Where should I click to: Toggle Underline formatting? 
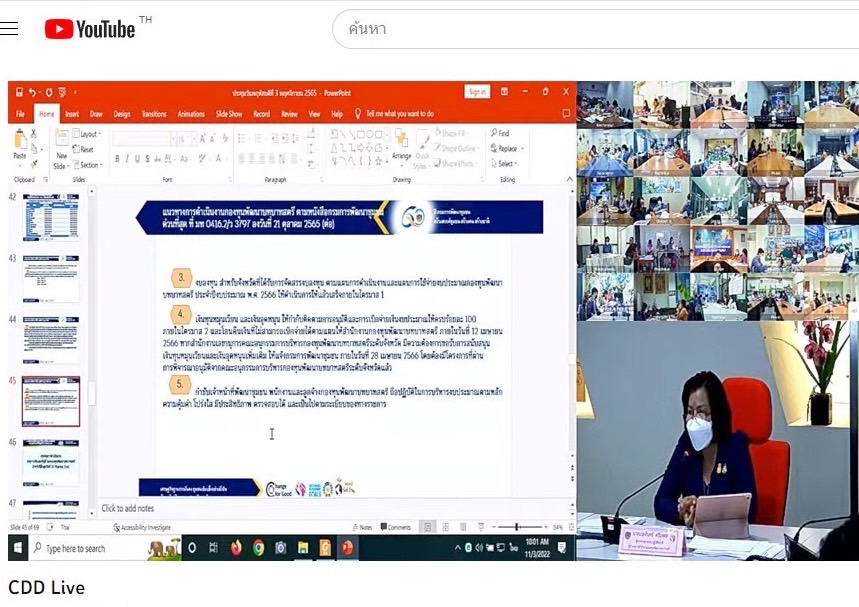click(137, 159)
